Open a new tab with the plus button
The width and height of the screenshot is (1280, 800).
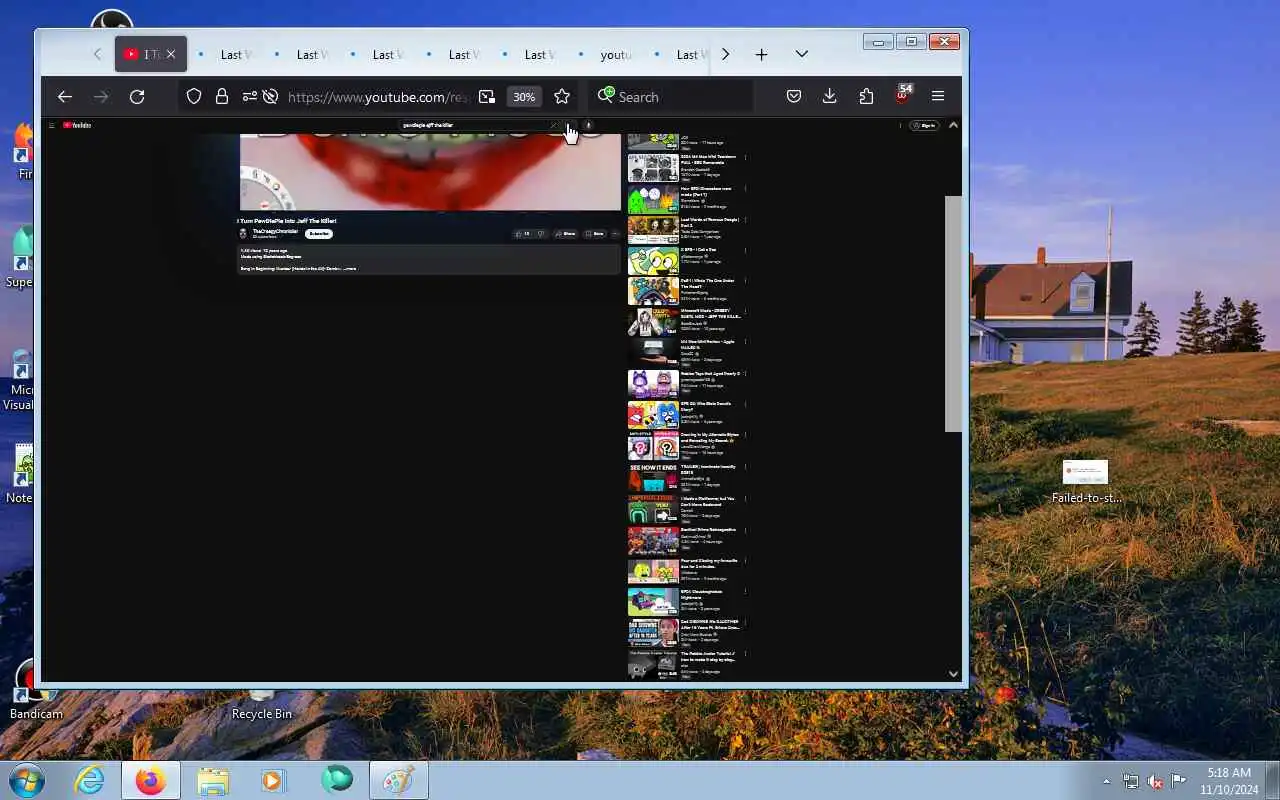(x=761, y=54)
